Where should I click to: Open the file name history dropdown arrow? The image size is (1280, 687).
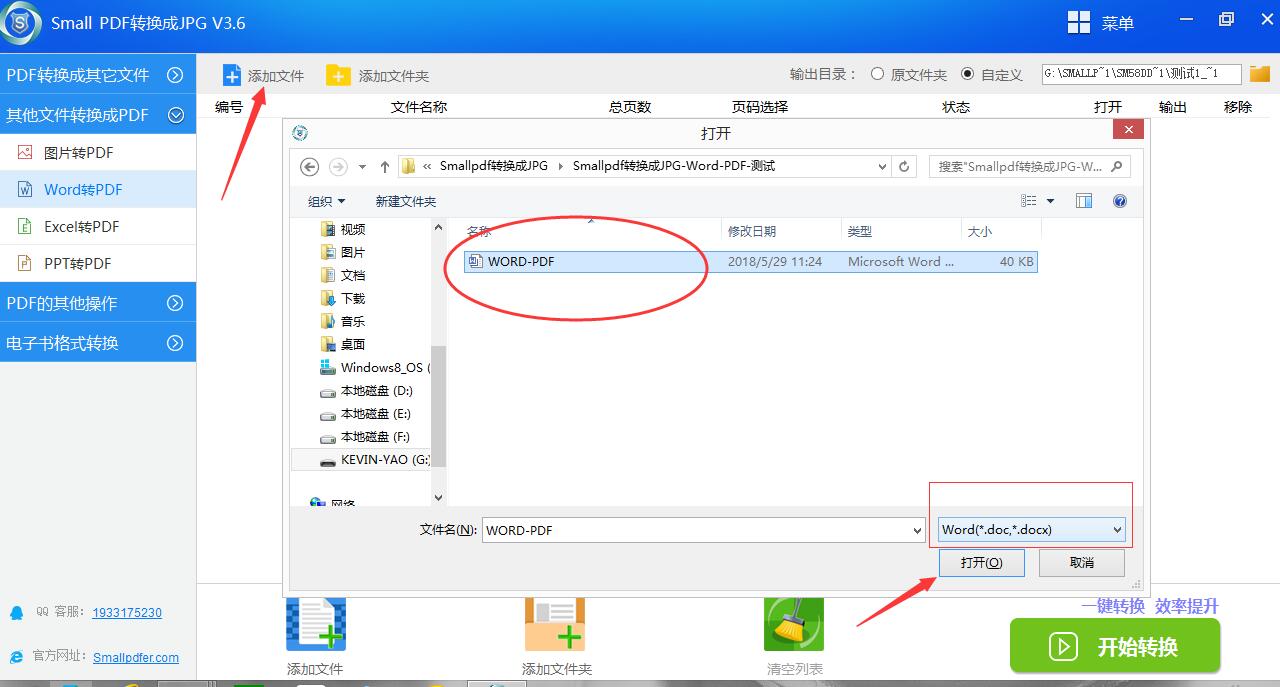pyautogui.click(x=917, y=530)
